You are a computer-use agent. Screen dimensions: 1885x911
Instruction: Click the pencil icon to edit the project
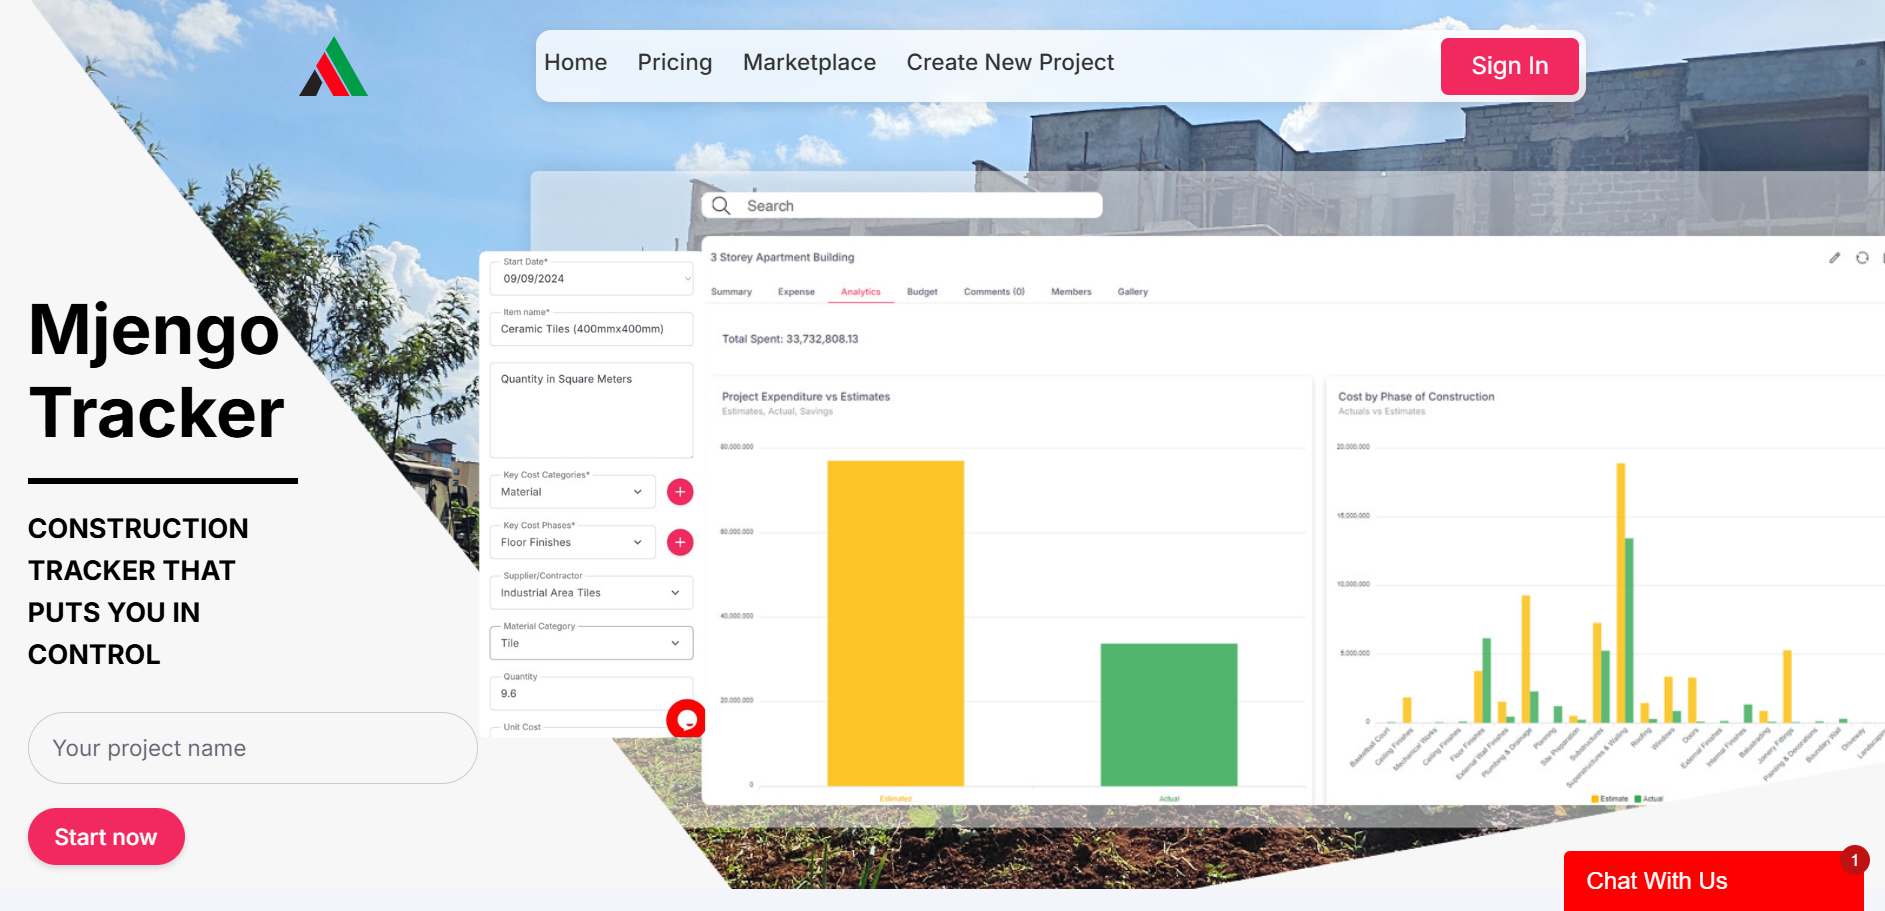[1835, 258]
